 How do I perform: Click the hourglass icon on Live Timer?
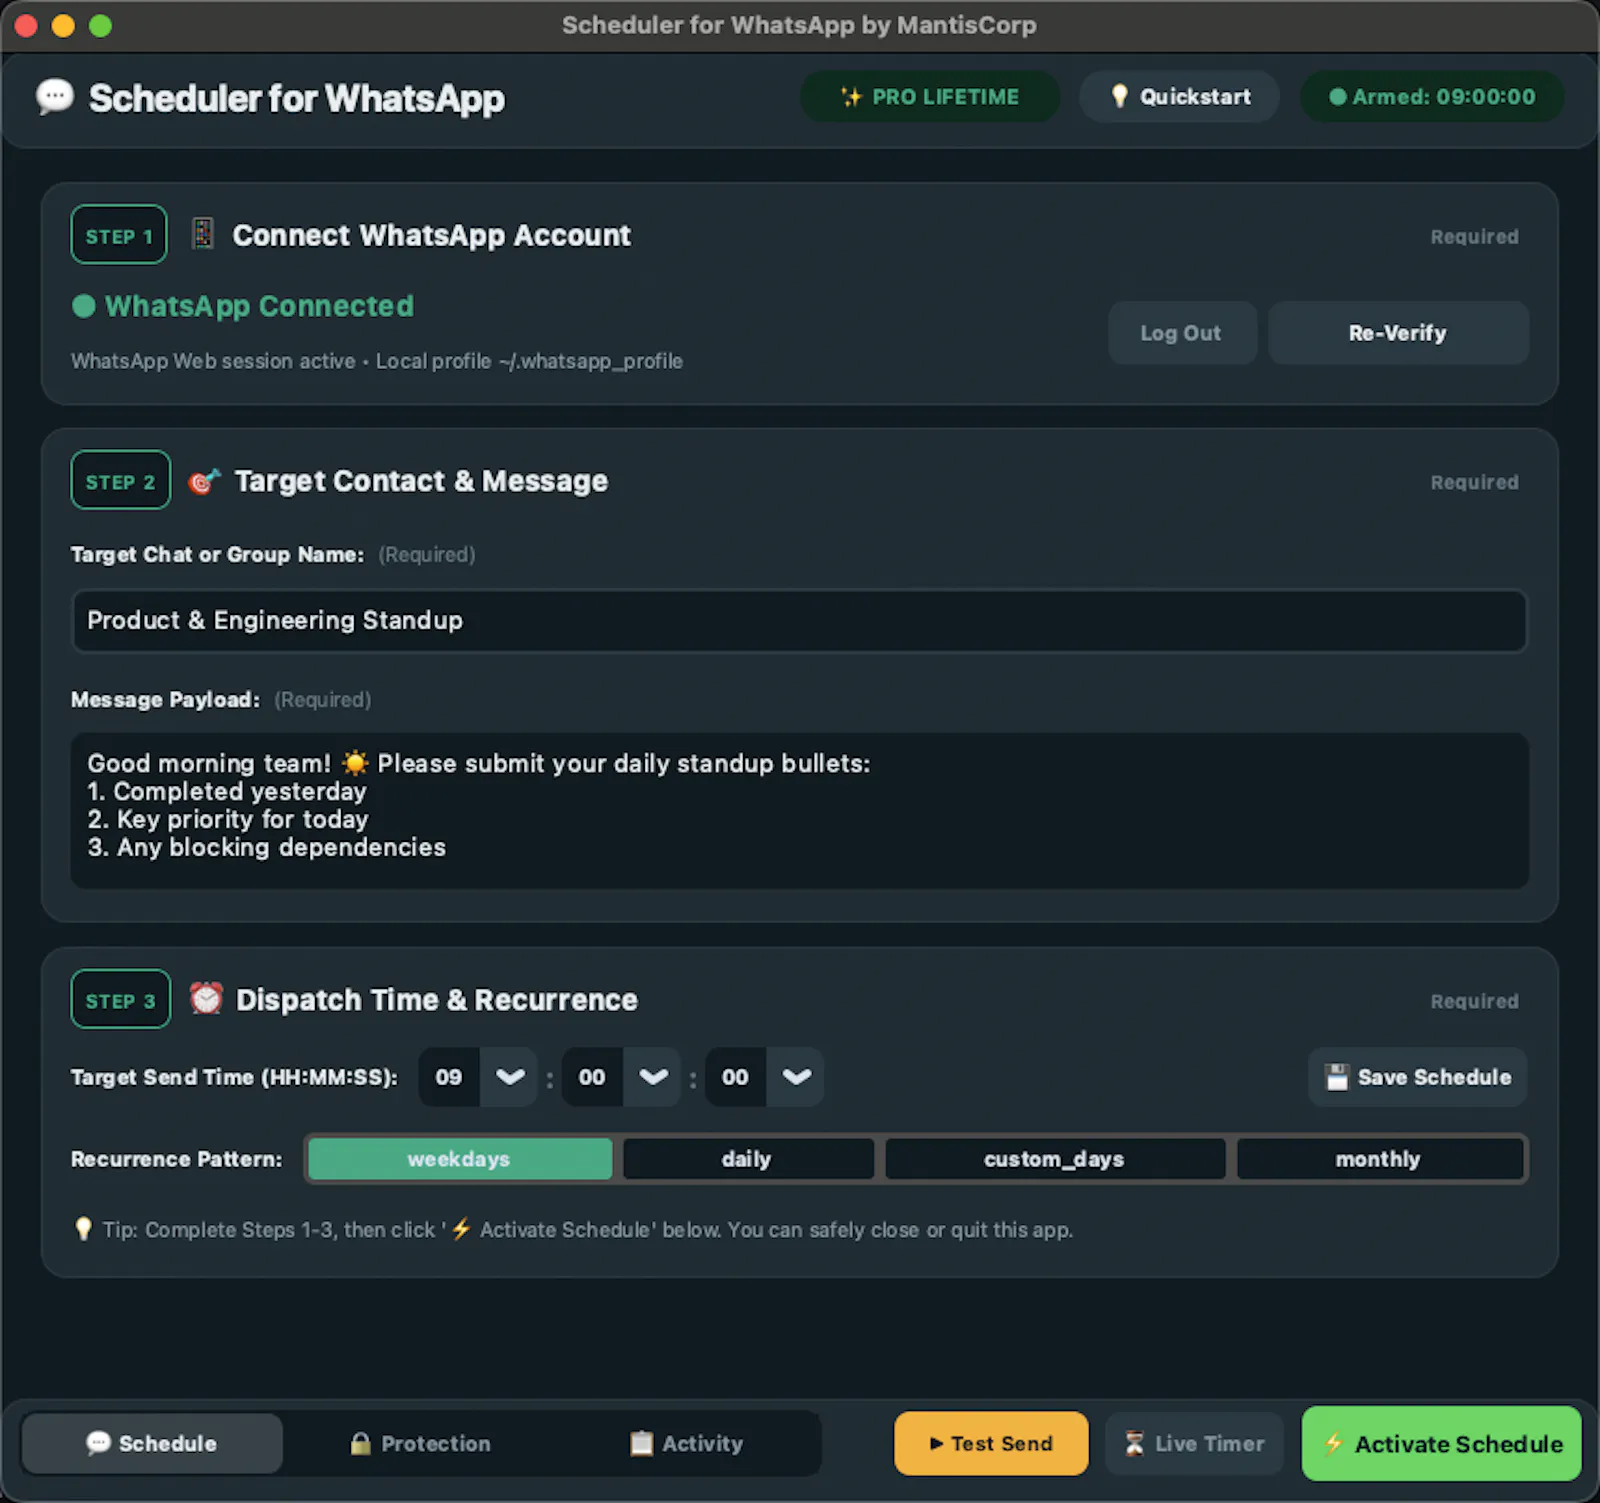tap(1134, 1443)
